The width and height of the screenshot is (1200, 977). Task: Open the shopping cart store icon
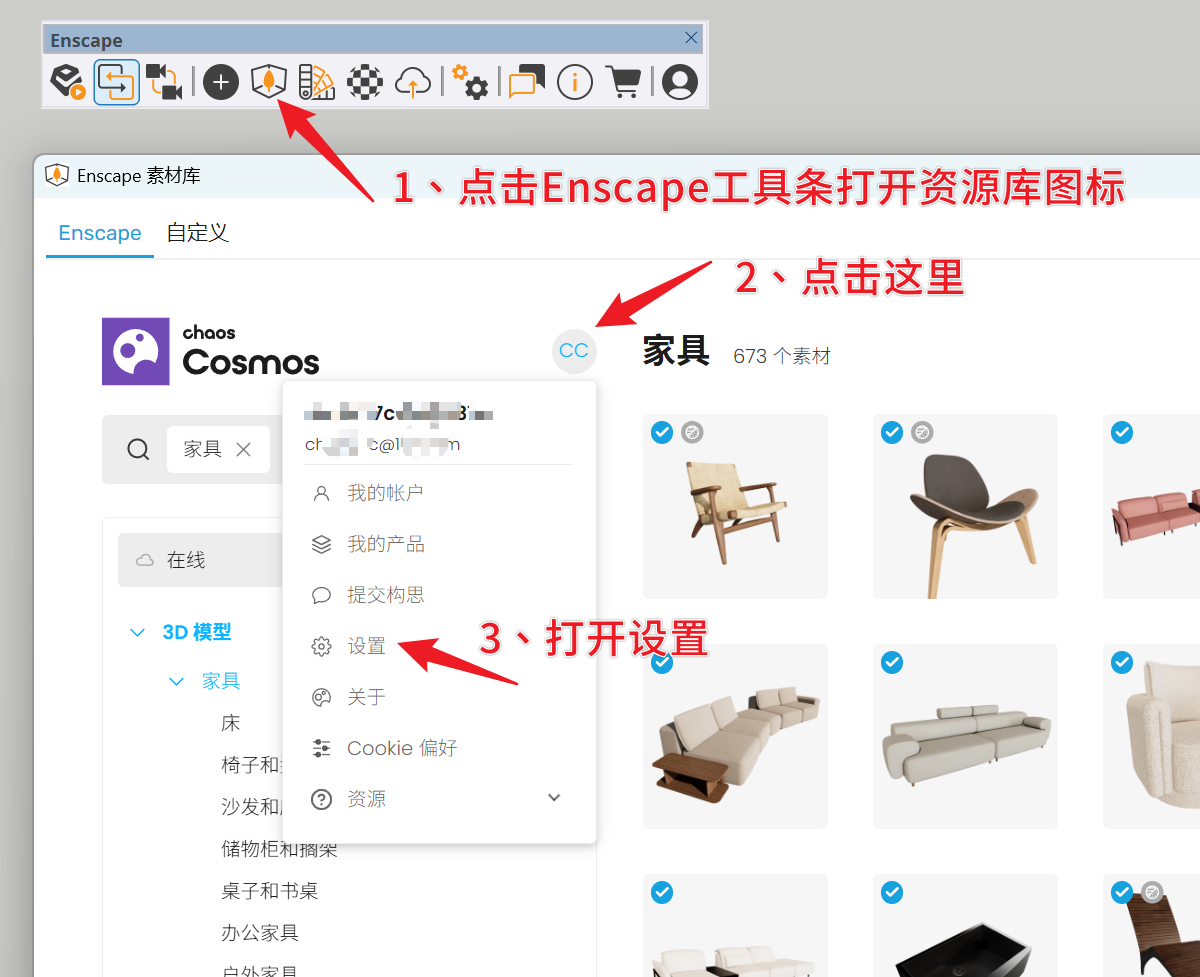coord(623,82)
